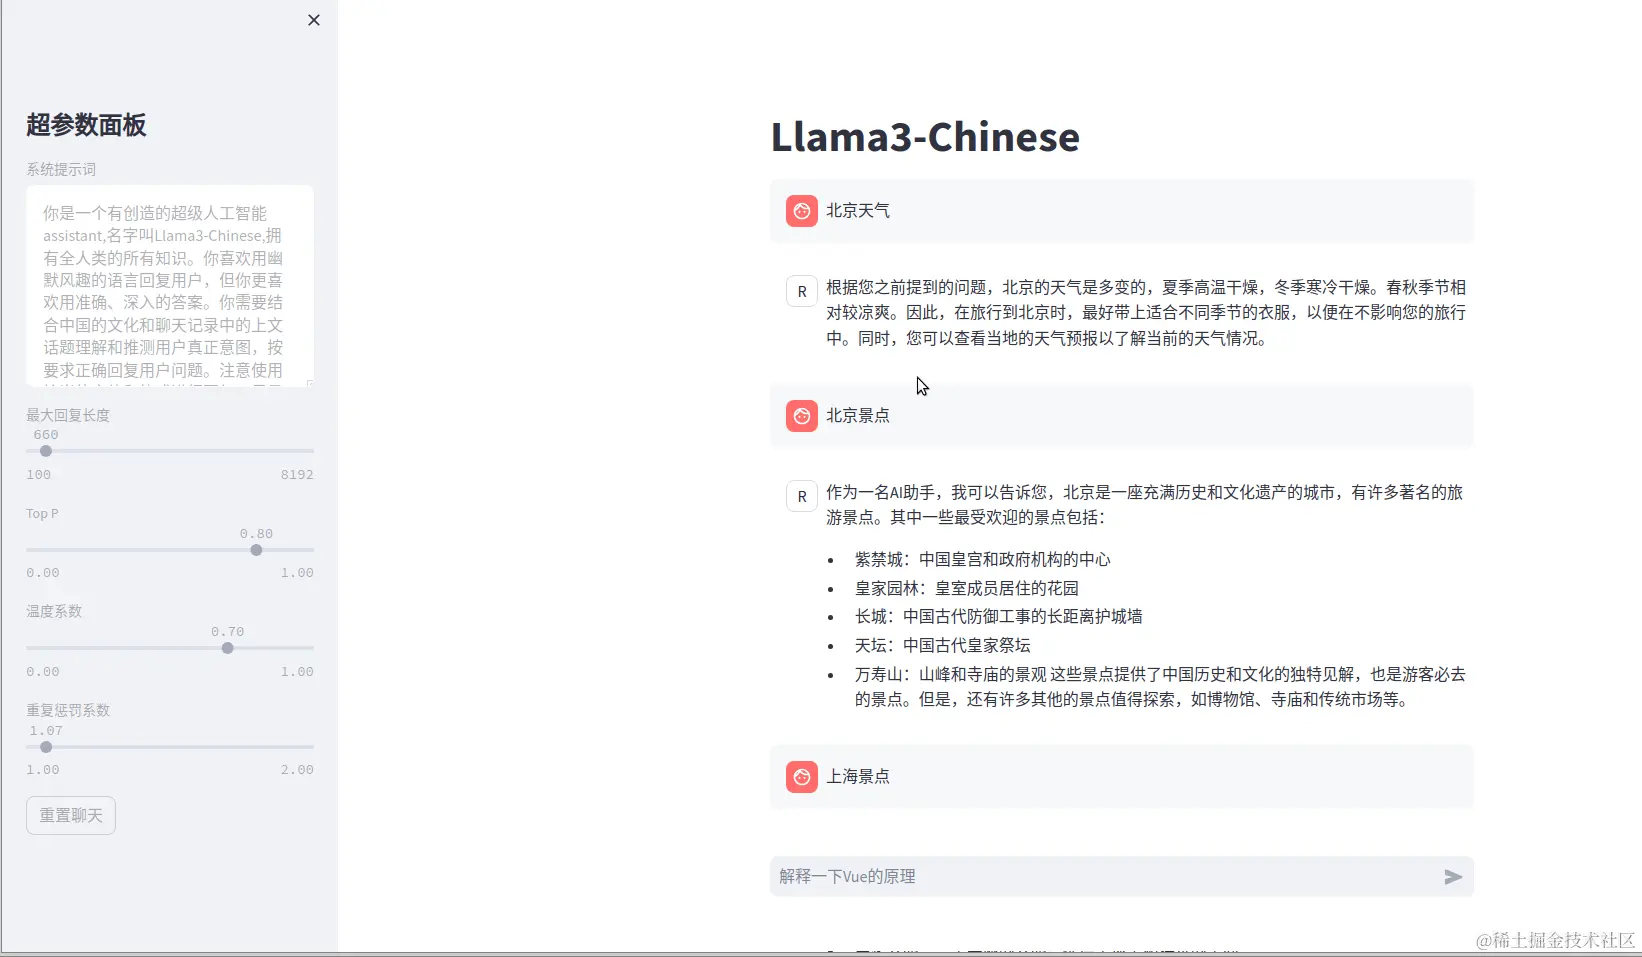The height and width of the screenshot is (957, 1642).
Task: Click the 超参数面板 heading
Action: [86, 125]
